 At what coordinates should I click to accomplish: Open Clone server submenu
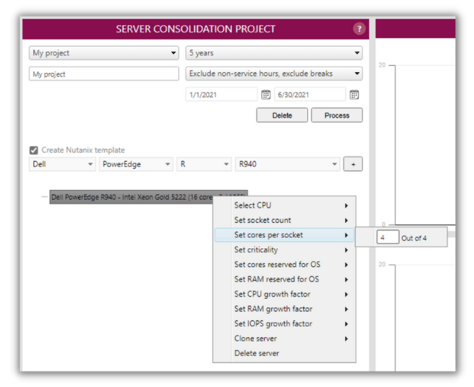284,339
